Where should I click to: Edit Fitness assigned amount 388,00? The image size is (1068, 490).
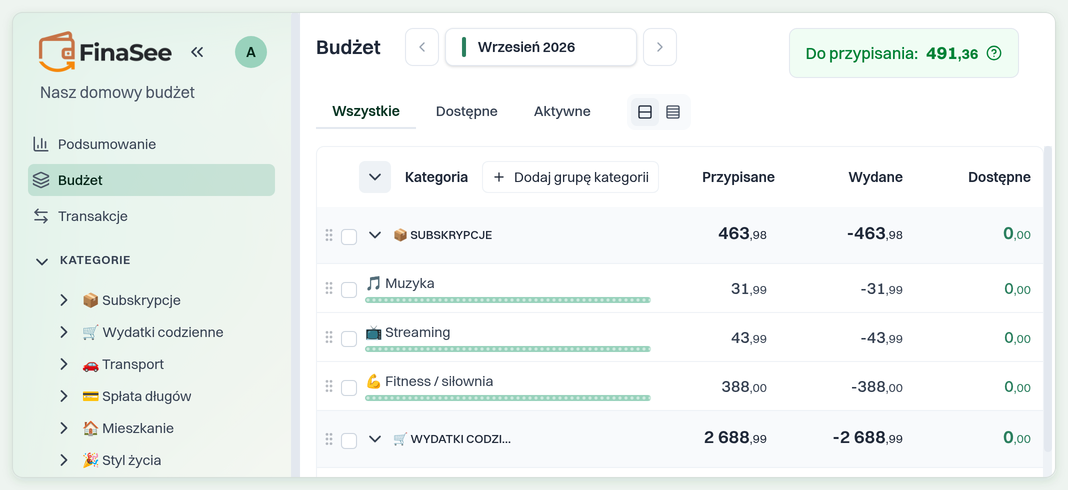pyautogui.click(x=744, y=387)
